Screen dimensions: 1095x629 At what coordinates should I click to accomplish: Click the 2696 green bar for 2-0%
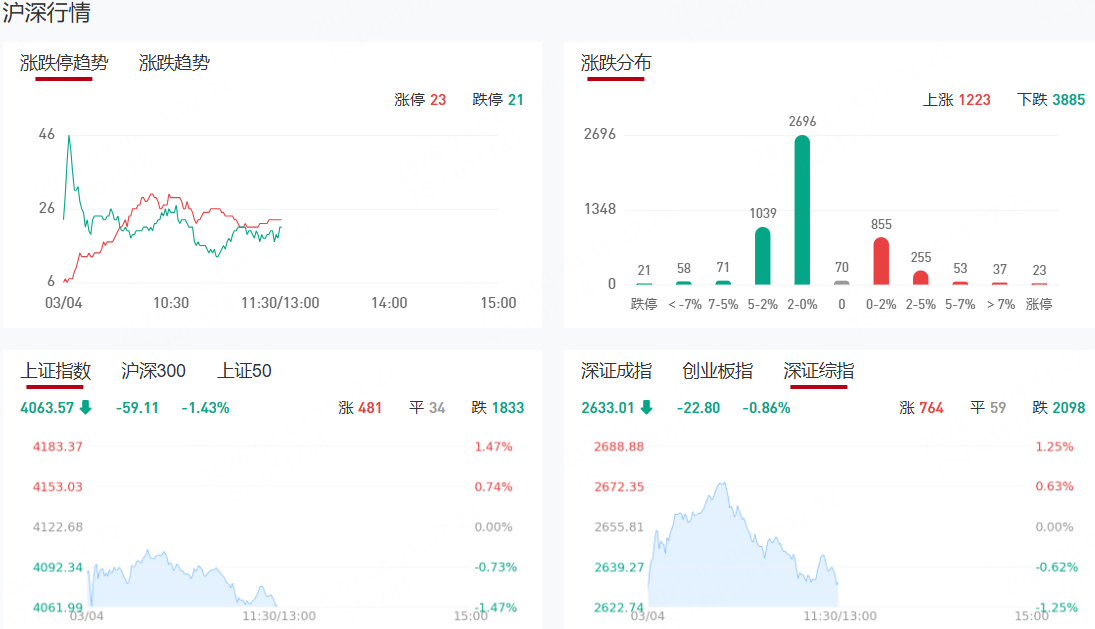pyautogui.click(x=802, y=210)
